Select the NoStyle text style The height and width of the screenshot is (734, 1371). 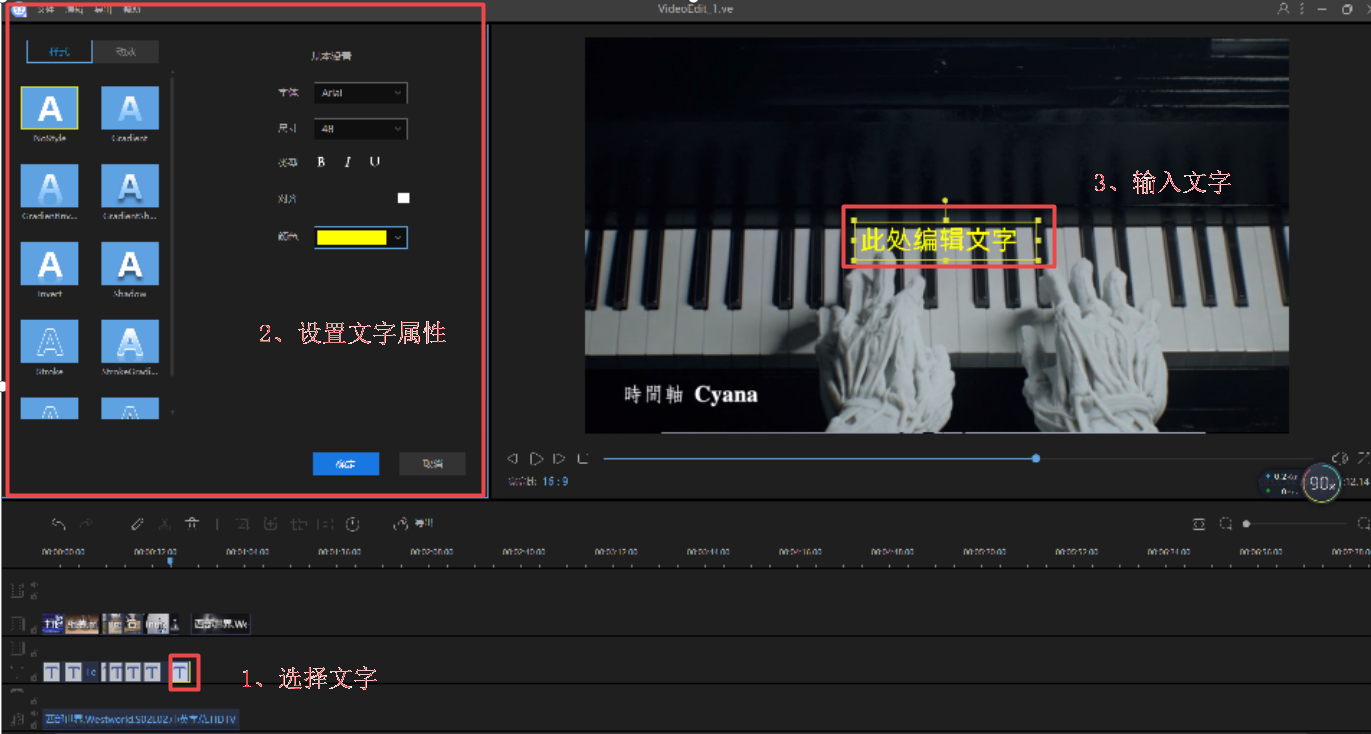coord(49,108)
